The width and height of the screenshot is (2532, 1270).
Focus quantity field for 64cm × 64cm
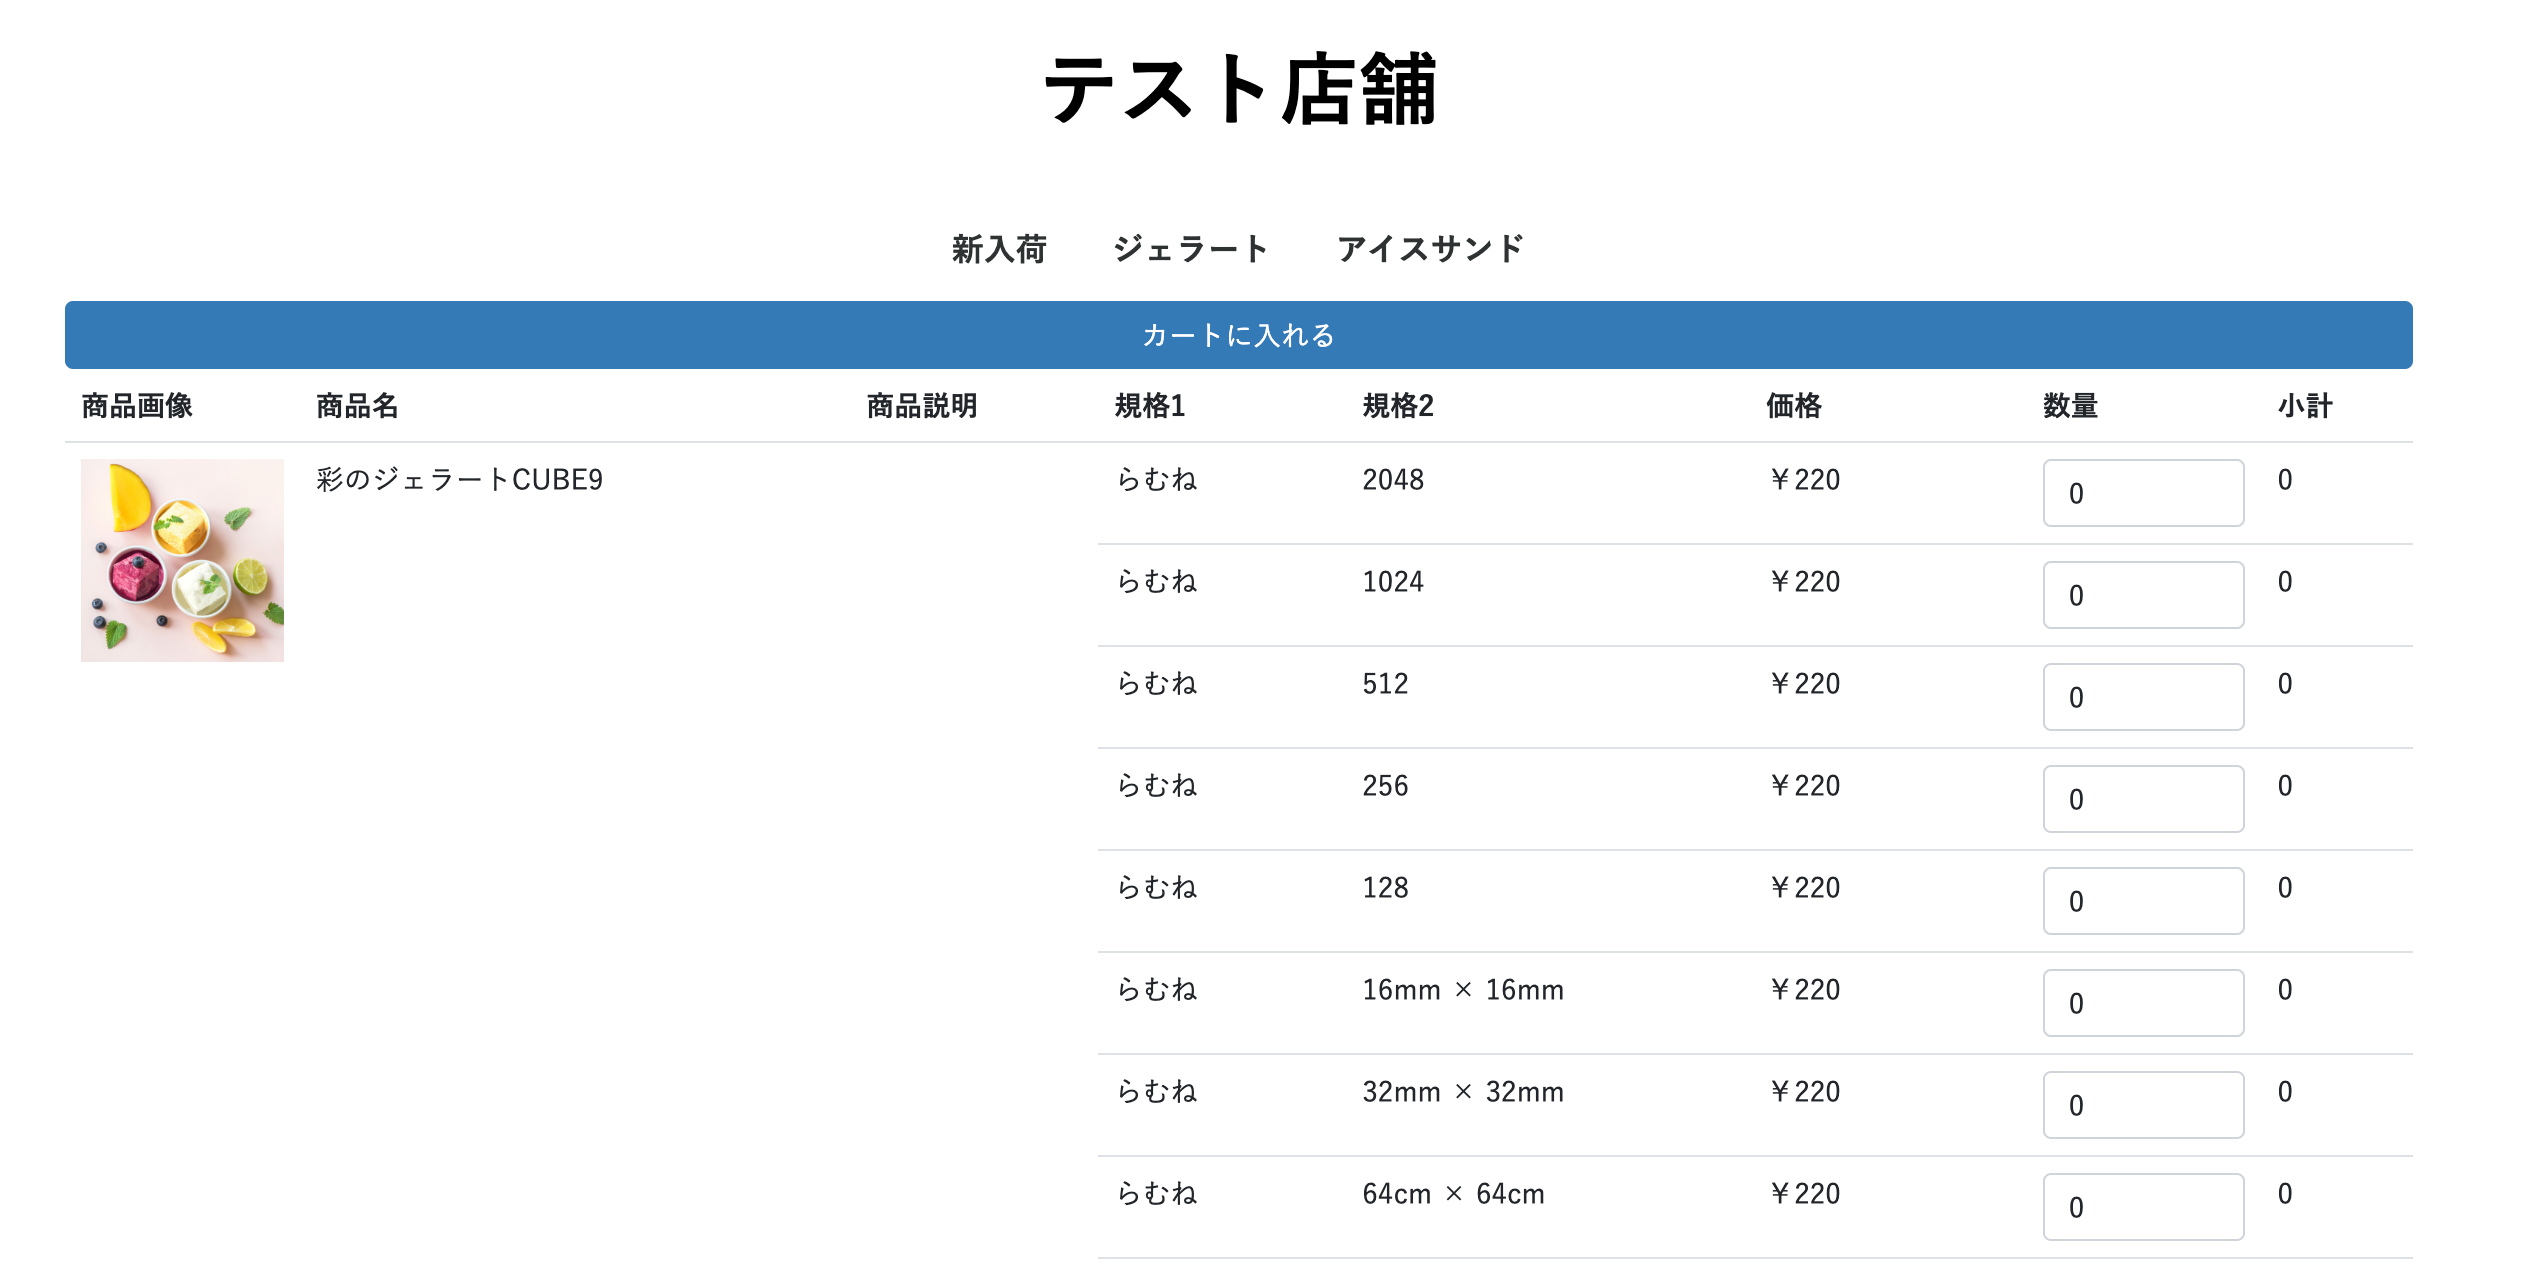pyautogui.click(x=2143, y=1207)
